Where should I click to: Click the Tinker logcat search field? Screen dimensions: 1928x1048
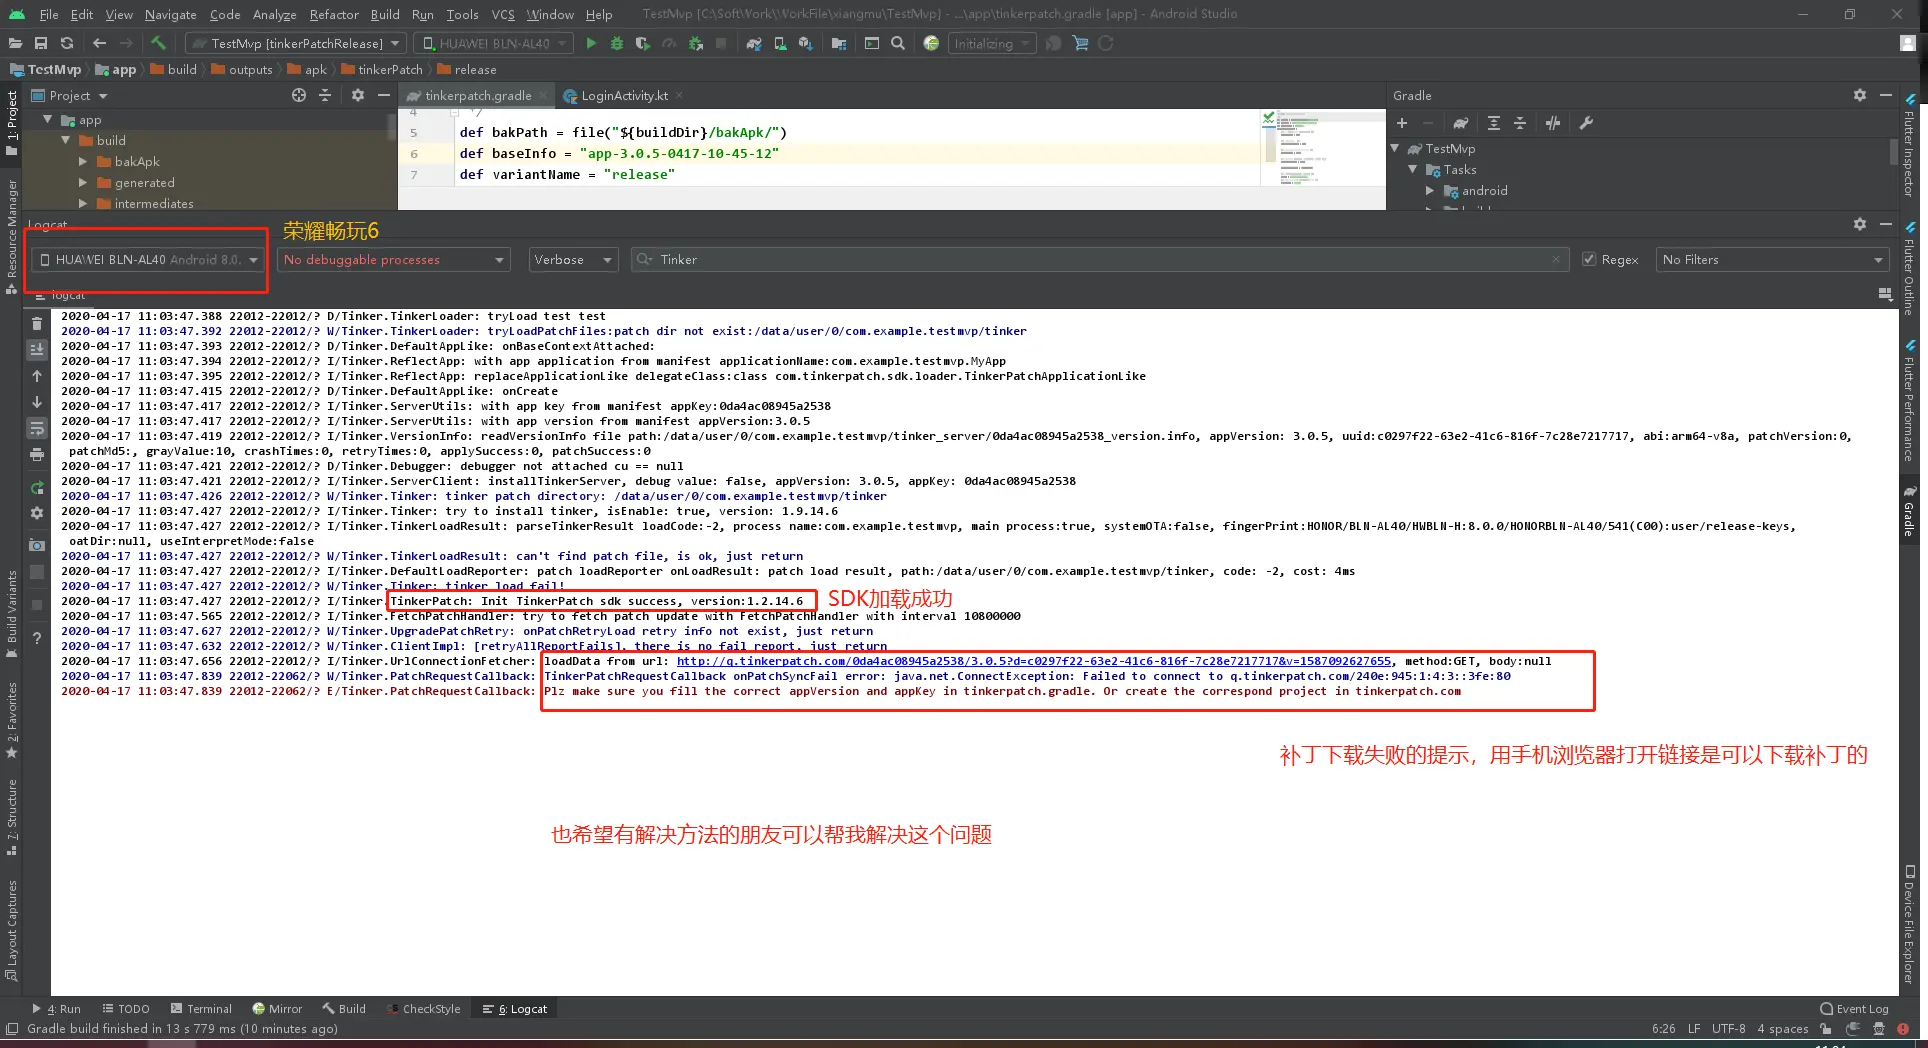pos(1098,260)
